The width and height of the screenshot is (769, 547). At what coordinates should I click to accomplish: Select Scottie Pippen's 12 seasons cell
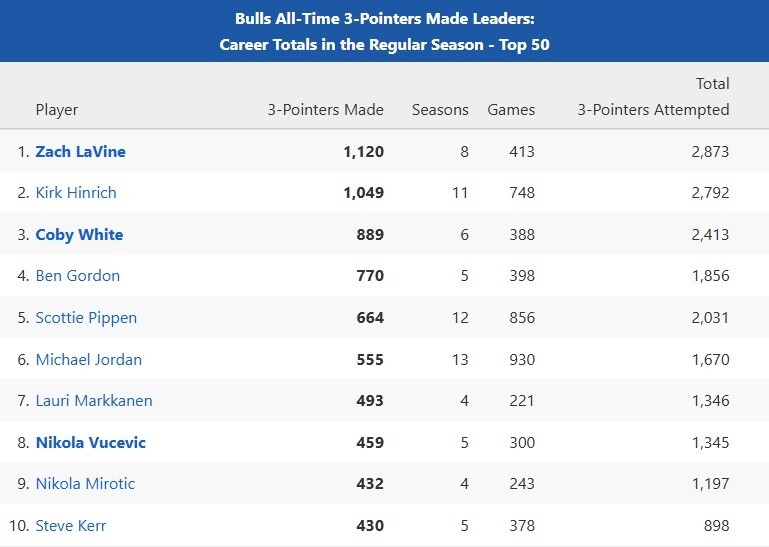(x=459, y=318)
